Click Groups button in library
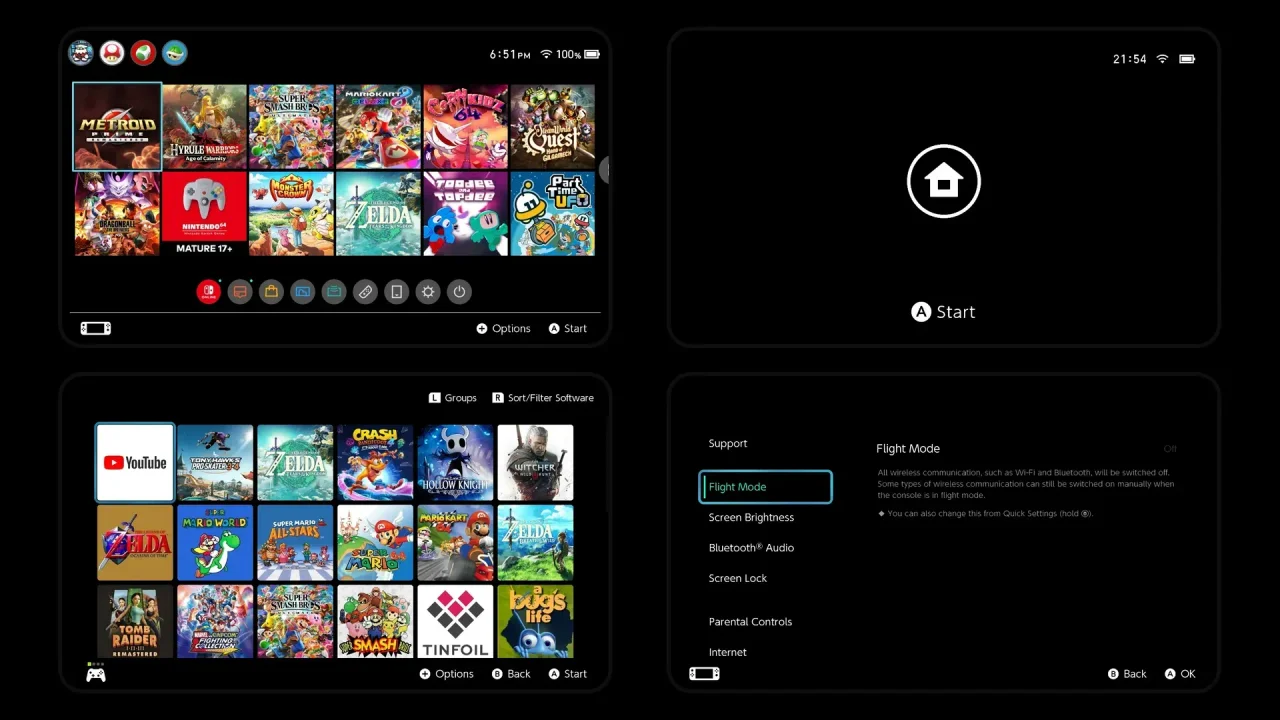 [453, 398]
